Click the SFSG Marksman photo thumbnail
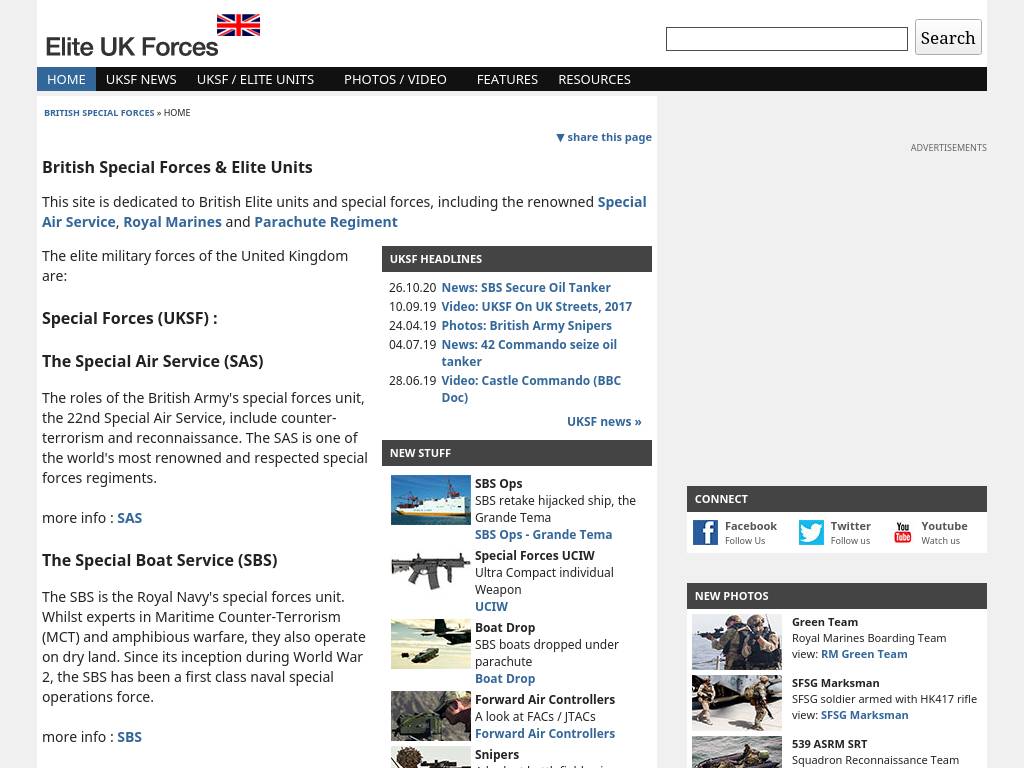The width and height of the screenshot is (1024, 768). (737, 703)
